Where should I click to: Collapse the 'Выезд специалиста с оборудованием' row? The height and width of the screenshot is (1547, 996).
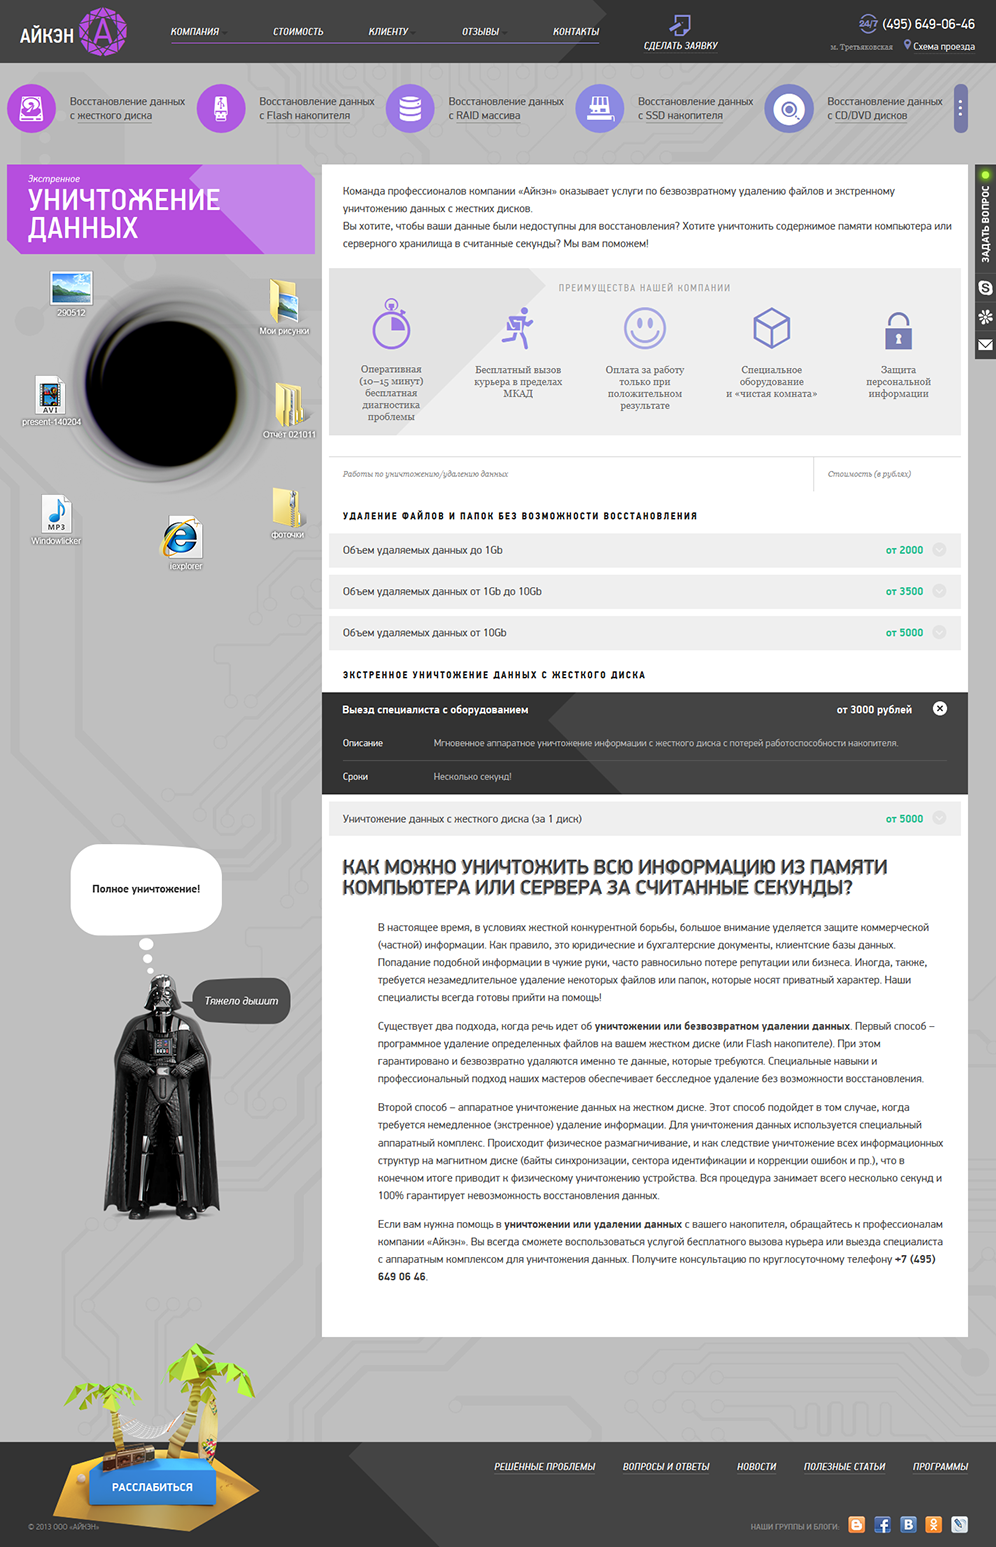pyautogui.click(x=939, y=709)
